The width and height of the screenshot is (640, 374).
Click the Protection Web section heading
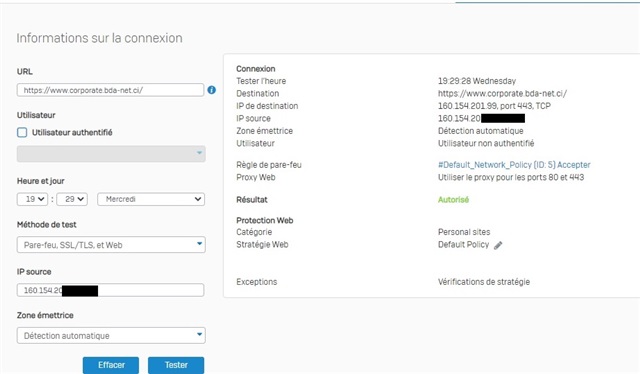[x=264, y=220]
